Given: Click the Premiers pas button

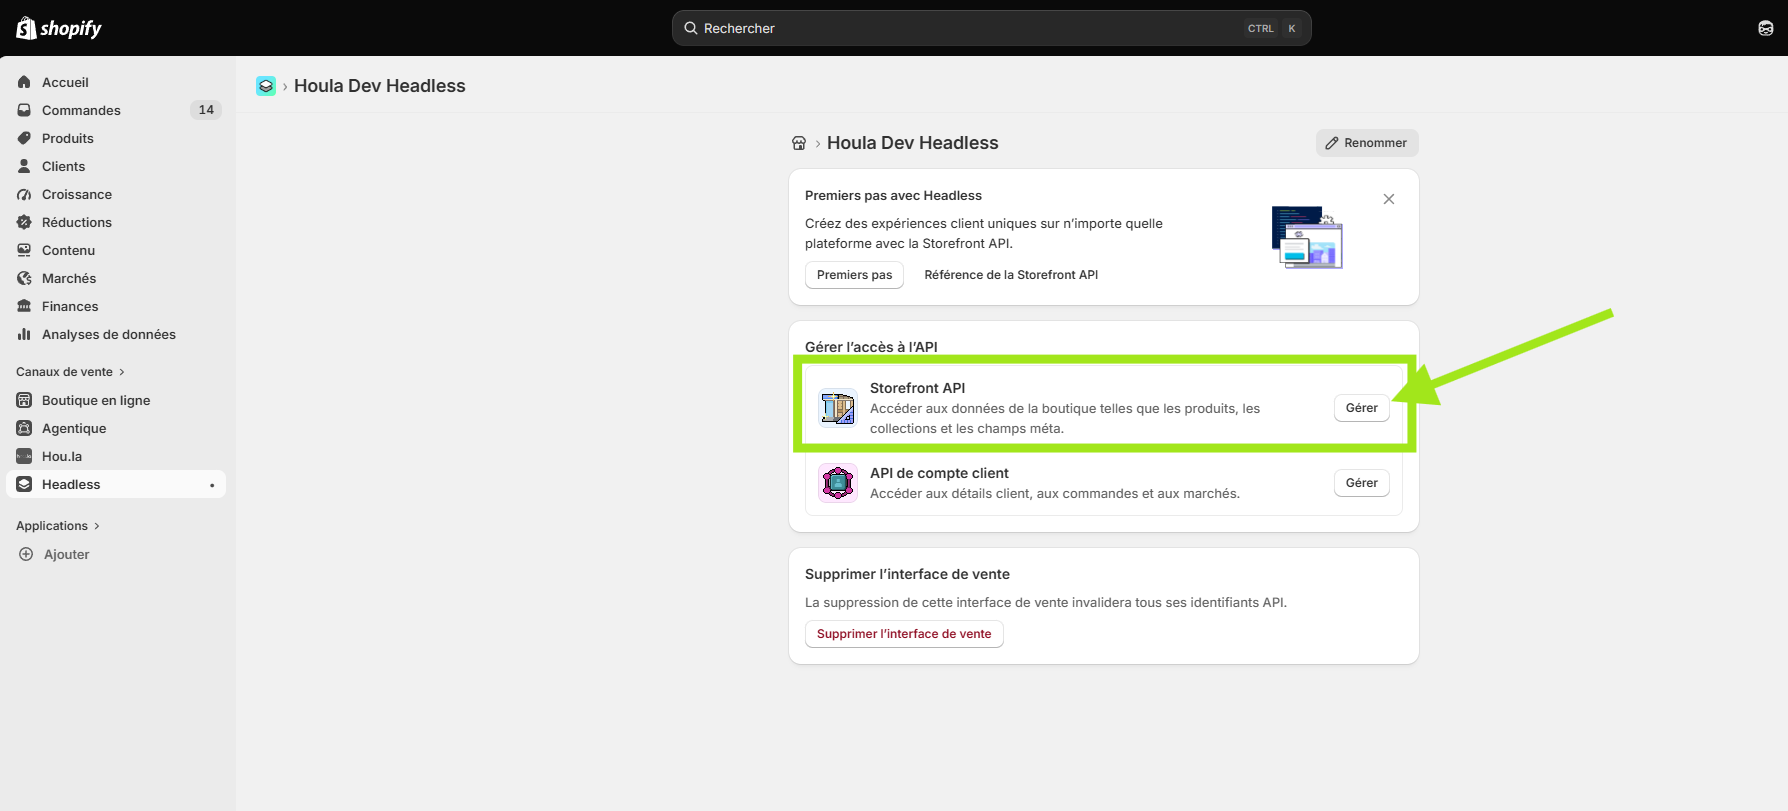Looking at the screenshot, I should tap(854, 275).
